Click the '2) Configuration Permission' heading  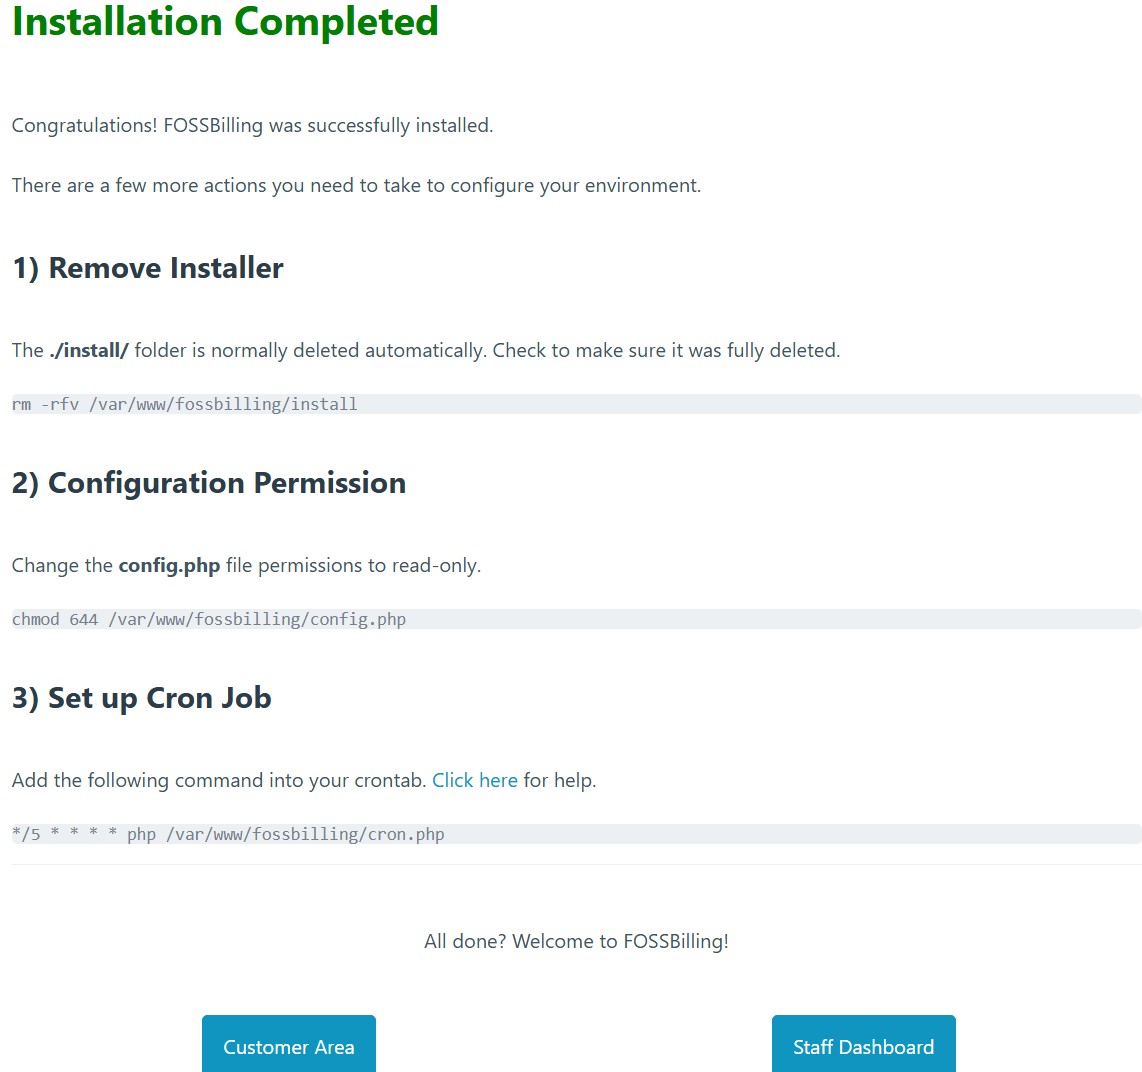pyautogui.click(x=209, y=483)
